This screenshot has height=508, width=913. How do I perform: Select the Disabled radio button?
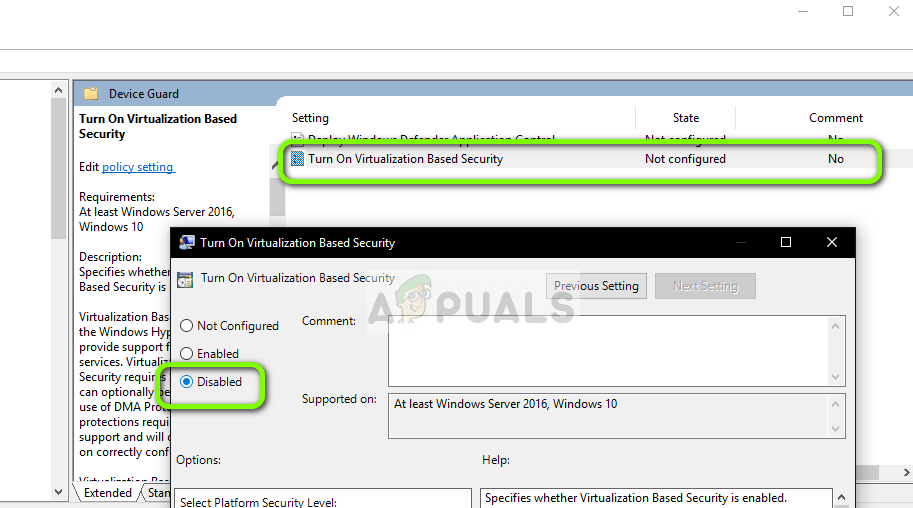pyautogui.click(x=186, y=382)
